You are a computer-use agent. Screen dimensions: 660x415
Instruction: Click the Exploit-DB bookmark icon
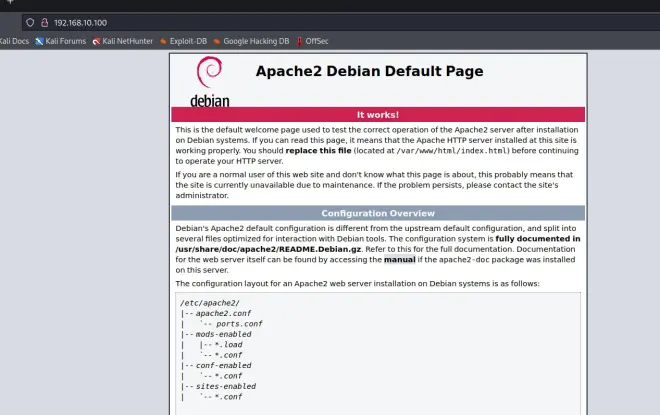pyautogui.click(x=163, y=41)
